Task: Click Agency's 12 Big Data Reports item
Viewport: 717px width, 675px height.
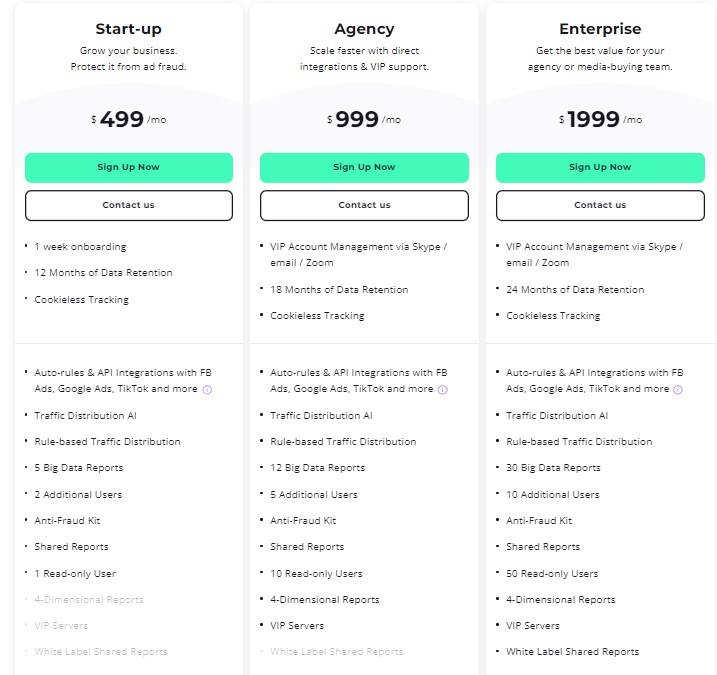Action: point(317,468)
